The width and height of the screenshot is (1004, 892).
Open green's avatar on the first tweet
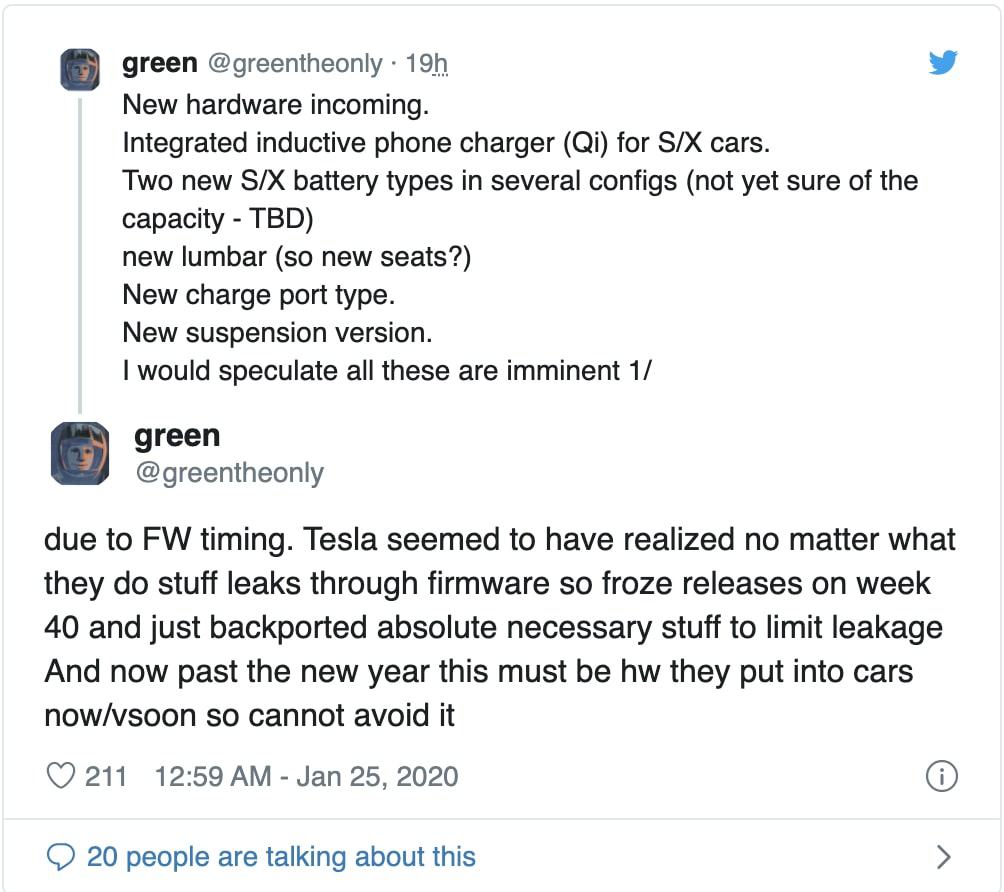[x=80, y=70]
